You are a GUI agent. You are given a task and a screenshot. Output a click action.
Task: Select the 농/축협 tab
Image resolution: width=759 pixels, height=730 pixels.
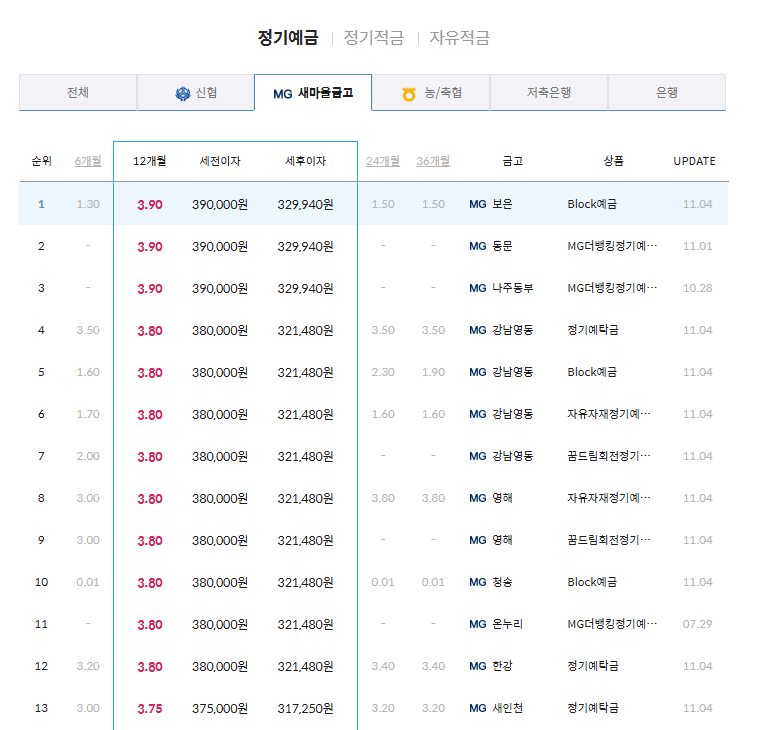(x=431, y=92)
